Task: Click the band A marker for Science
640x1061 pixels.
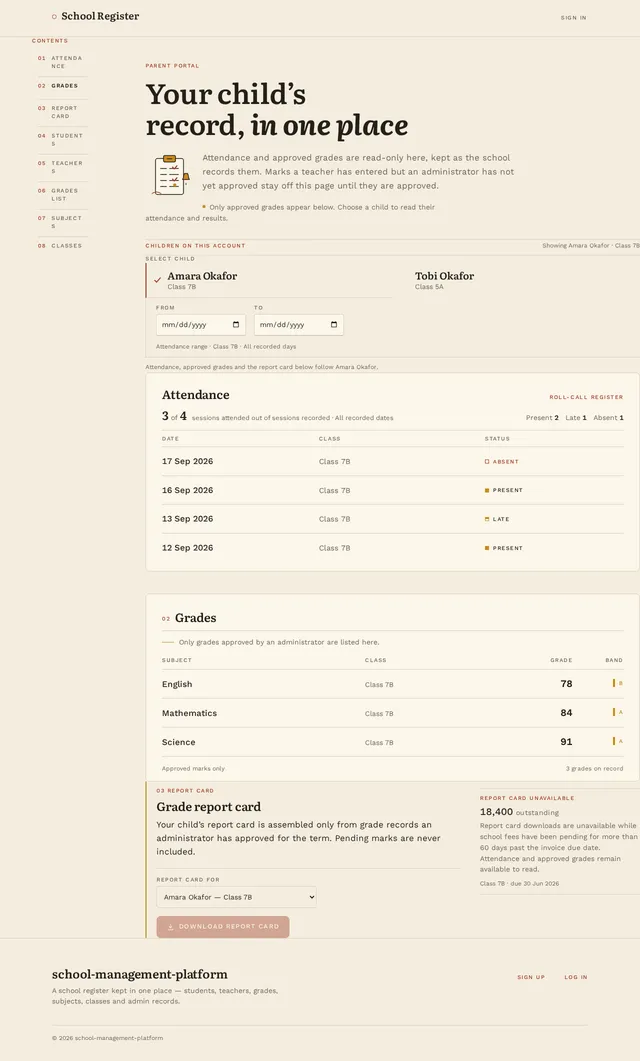Action: (618, 741)
